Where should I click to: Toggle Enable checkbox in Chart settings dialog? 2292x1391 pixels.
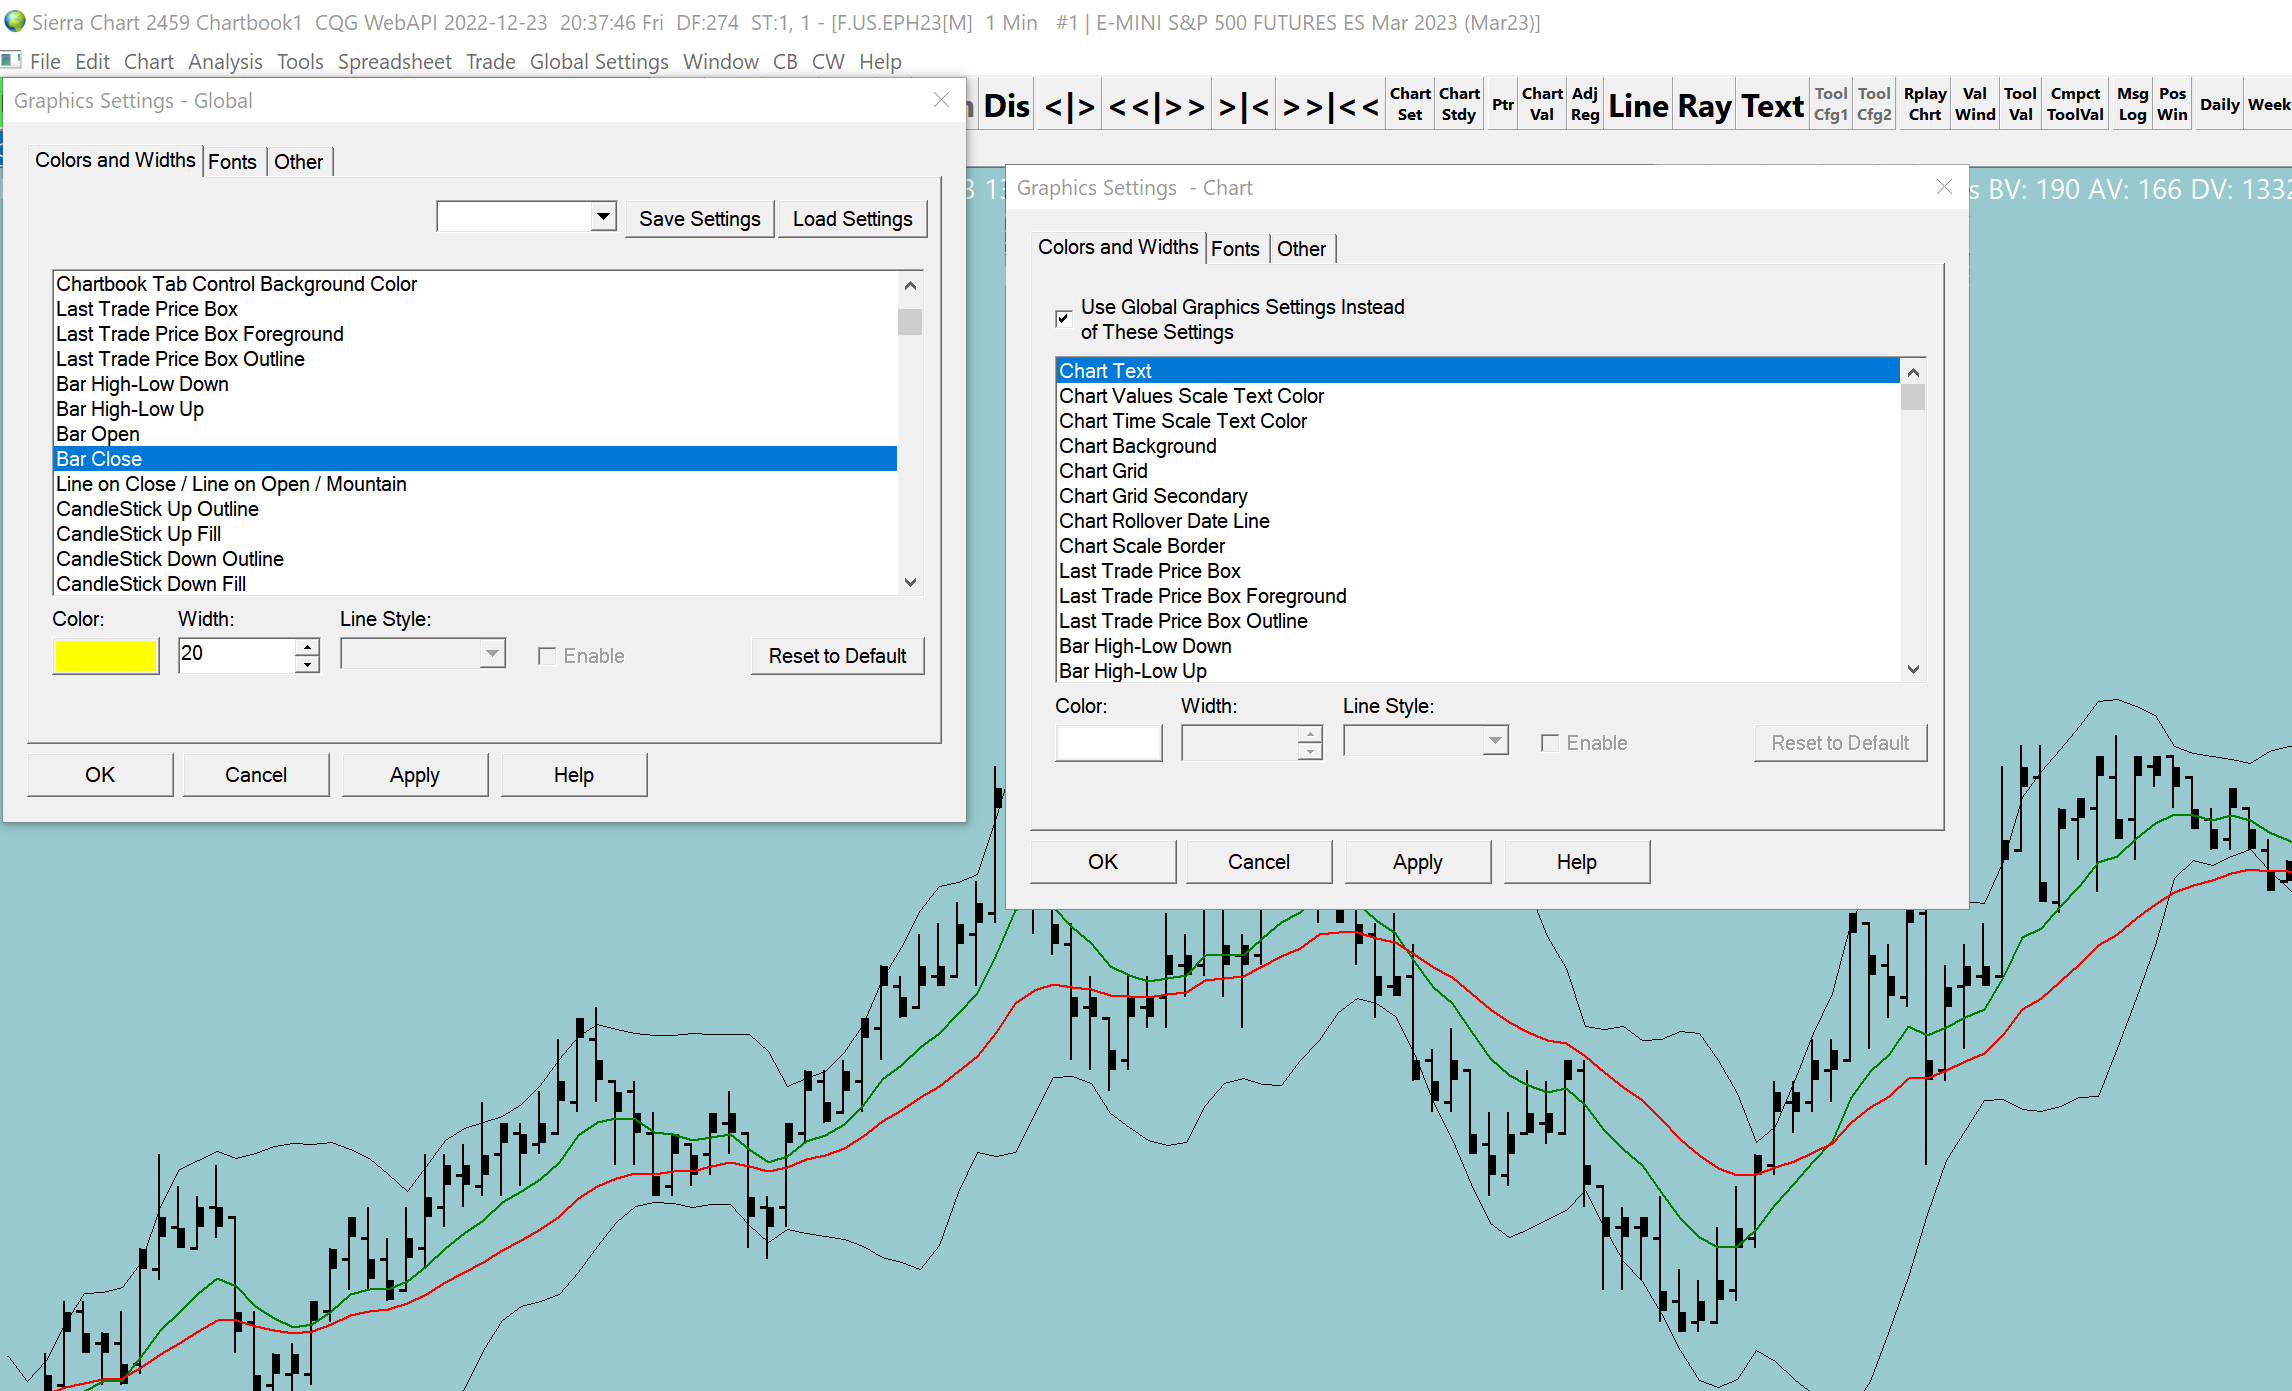coord(1550,743)
